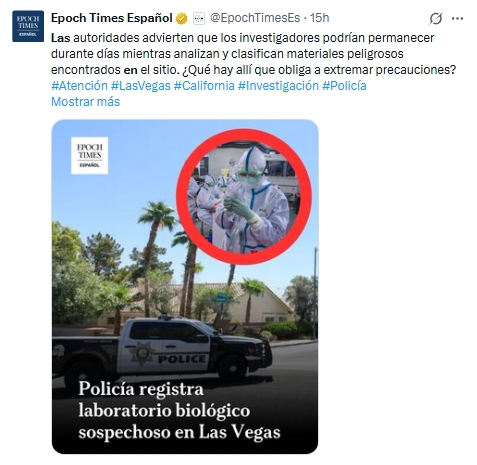Click the small affiliate badge beside the verified checkmark

point(199,18)
